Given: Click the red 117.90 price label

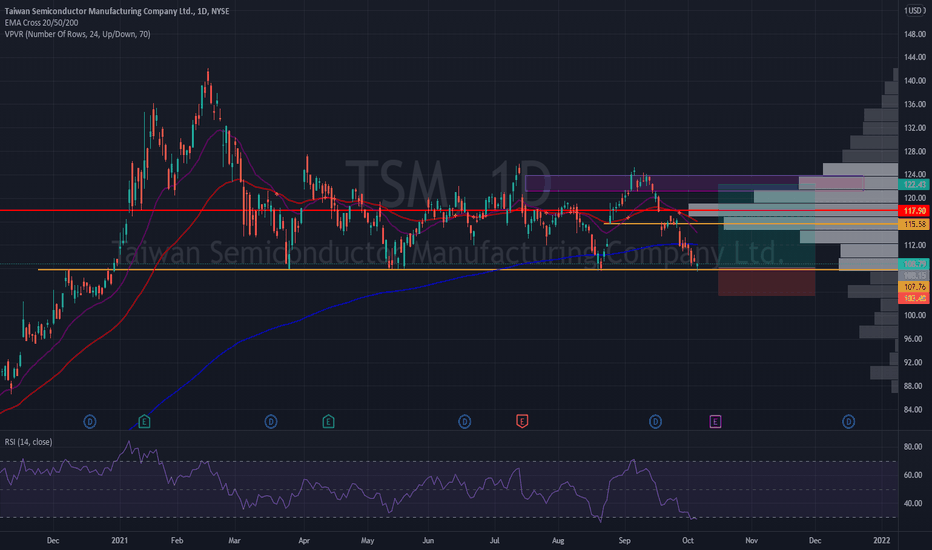Looking at the screenshot, I should coord(914,211).
